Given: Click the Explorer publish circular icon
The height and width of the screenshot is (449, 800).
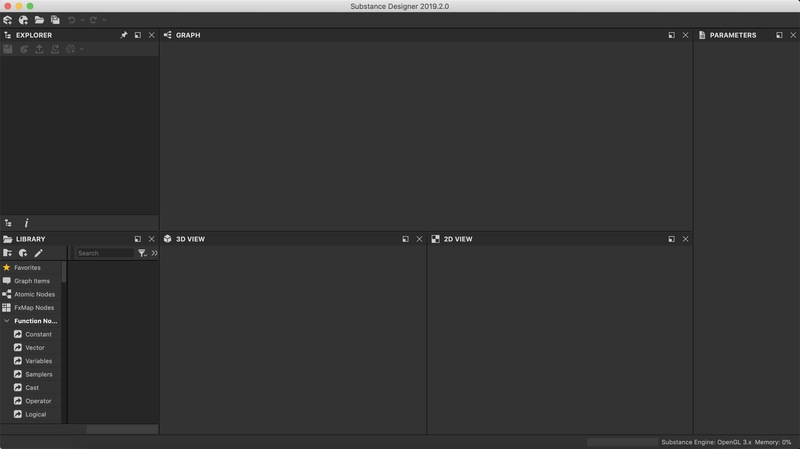Looking at the screenshot, I should 70,49.
